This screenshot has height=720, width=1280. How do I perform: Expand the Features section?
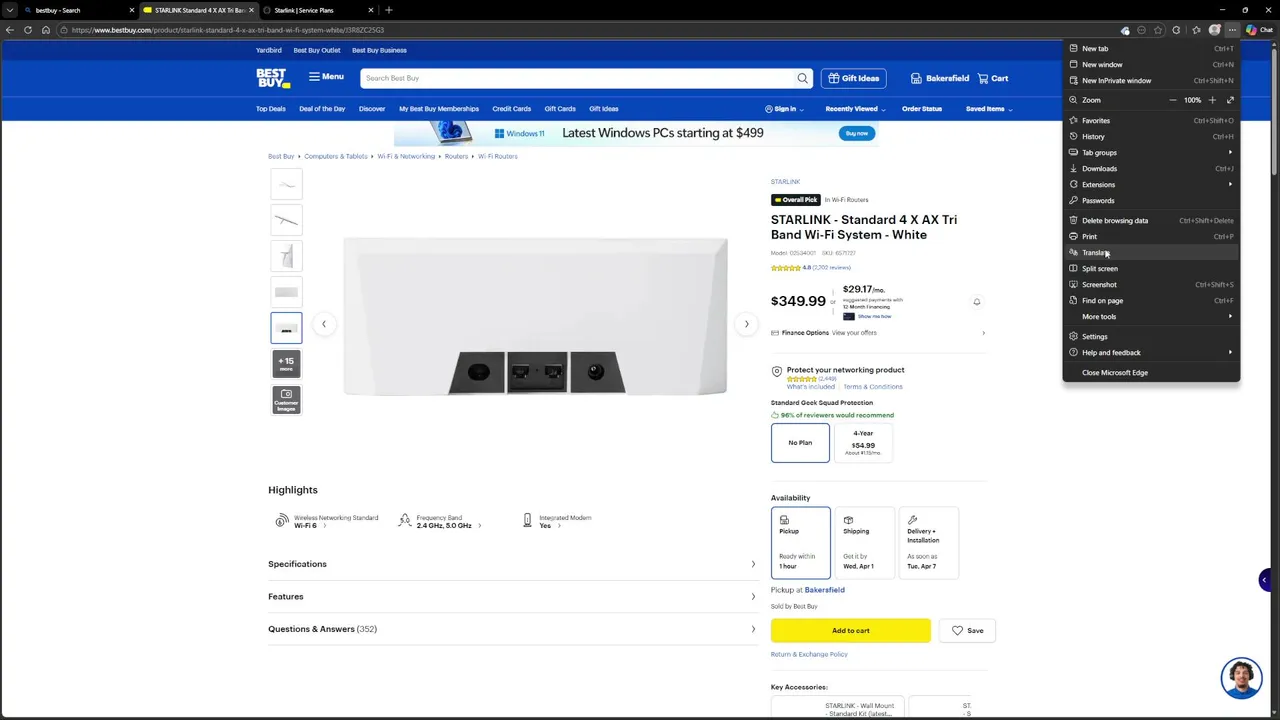512,597
